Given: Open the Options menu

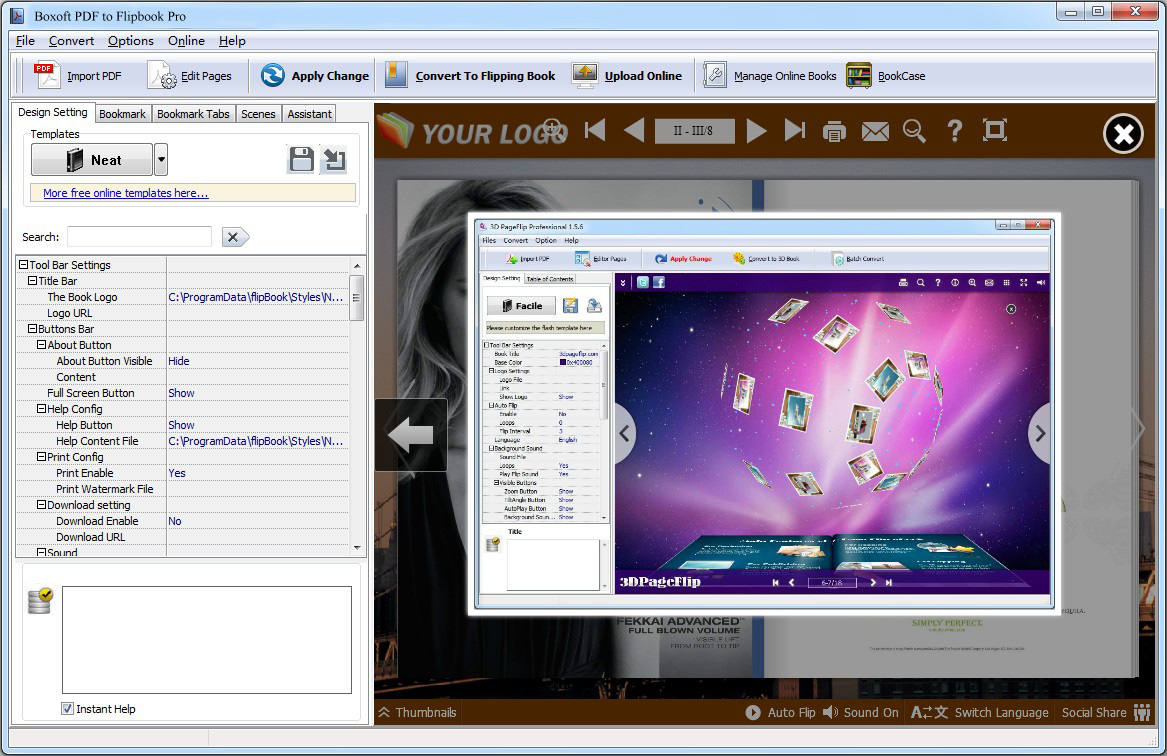Looking at the screenshot, I should pyautogui.click(x=131, y=41).
